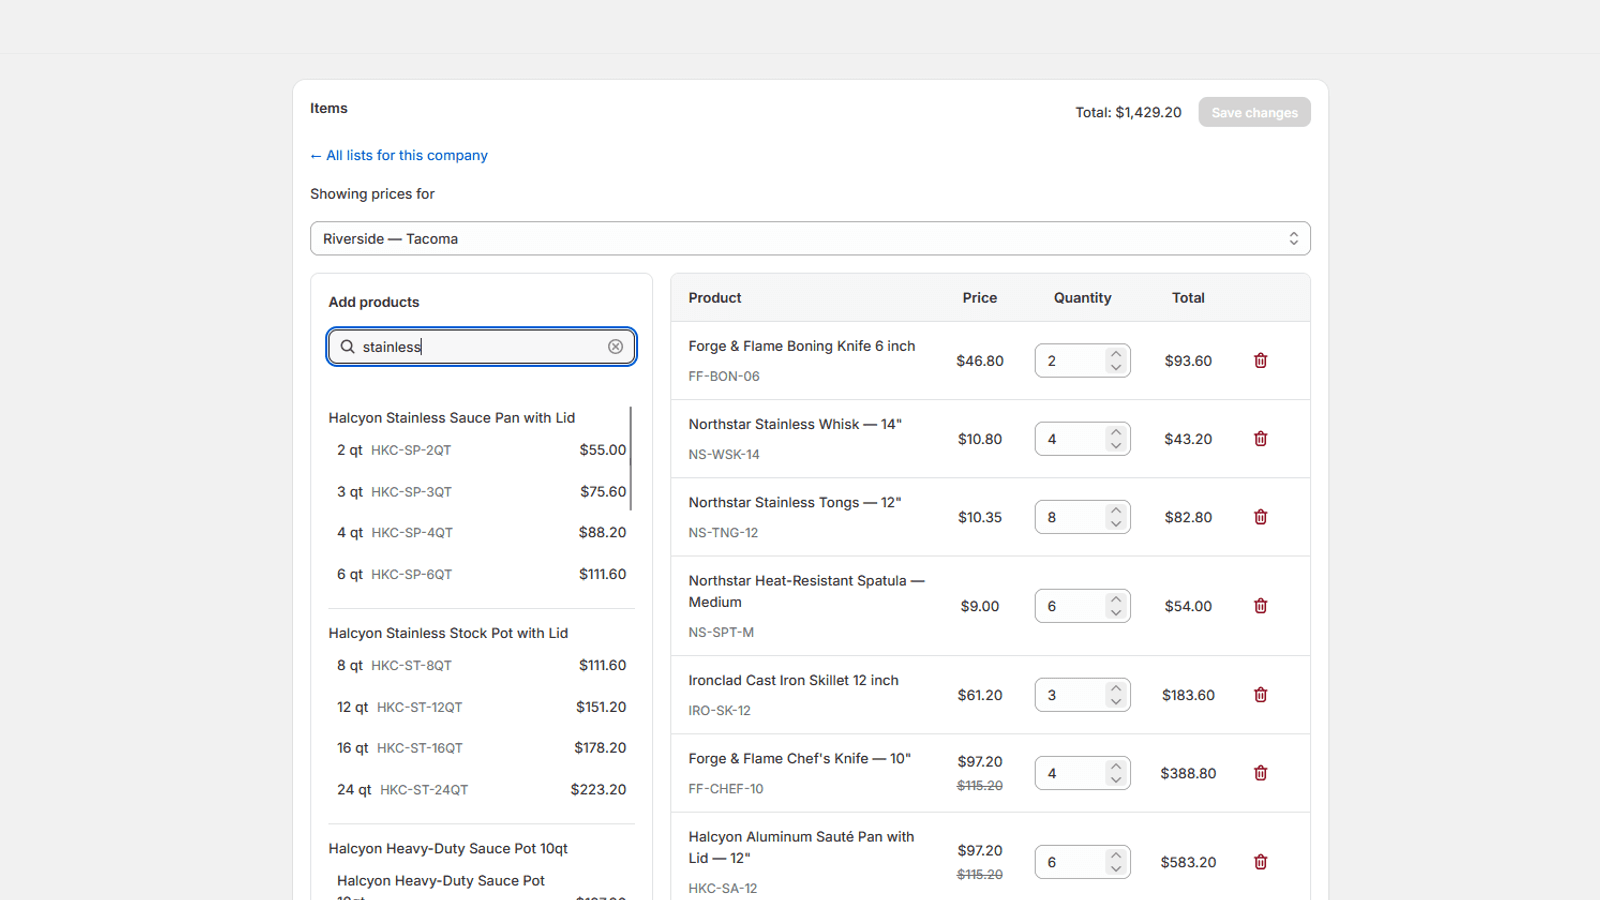Click the Halcyon Aluminum Sauté Pan product name
The width and height of the screenshot is (1600, 900).
point(801,847)
